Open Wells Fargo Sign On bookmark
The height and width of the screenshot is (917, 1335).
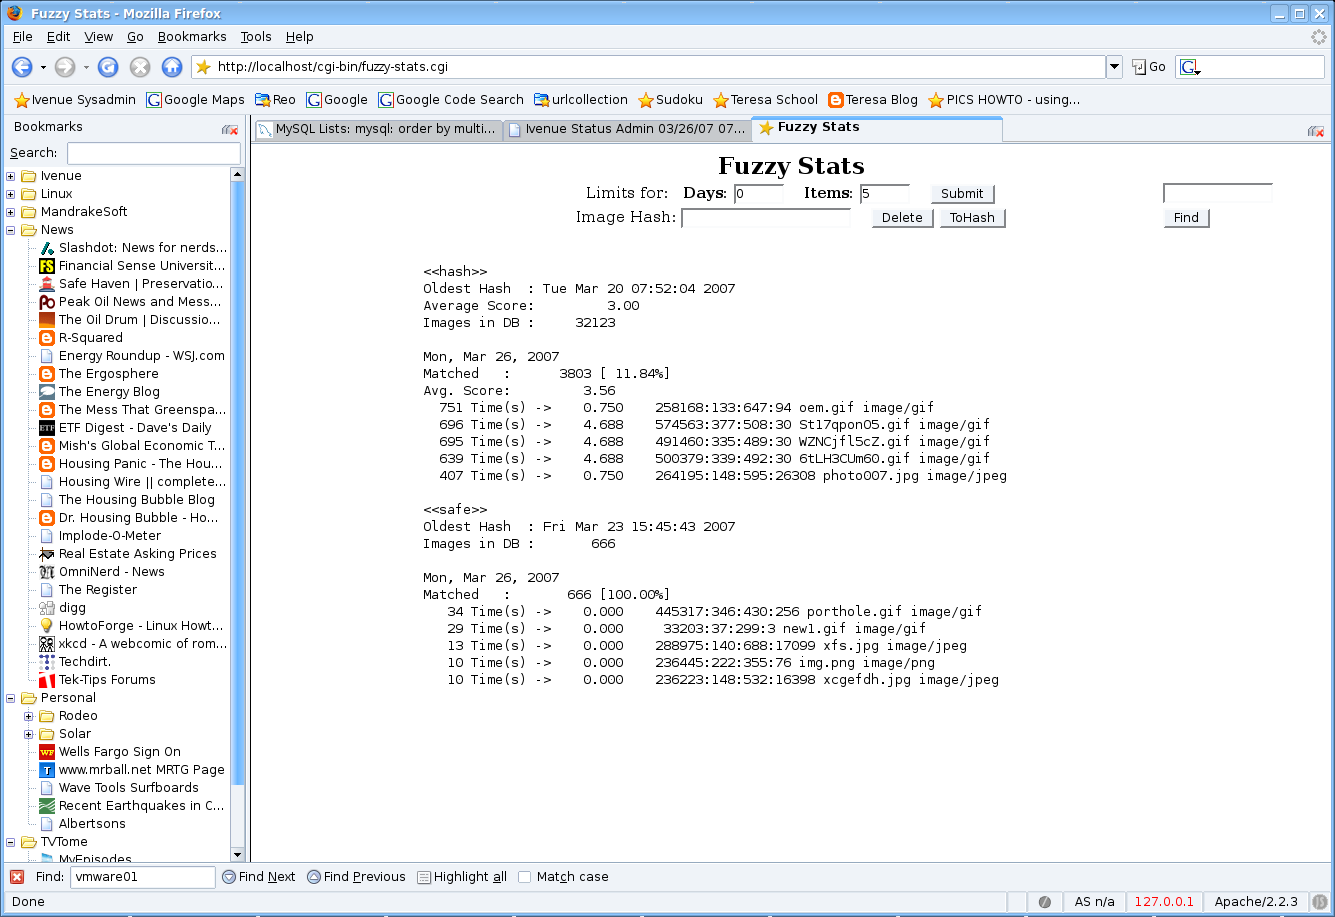point(119,752)
